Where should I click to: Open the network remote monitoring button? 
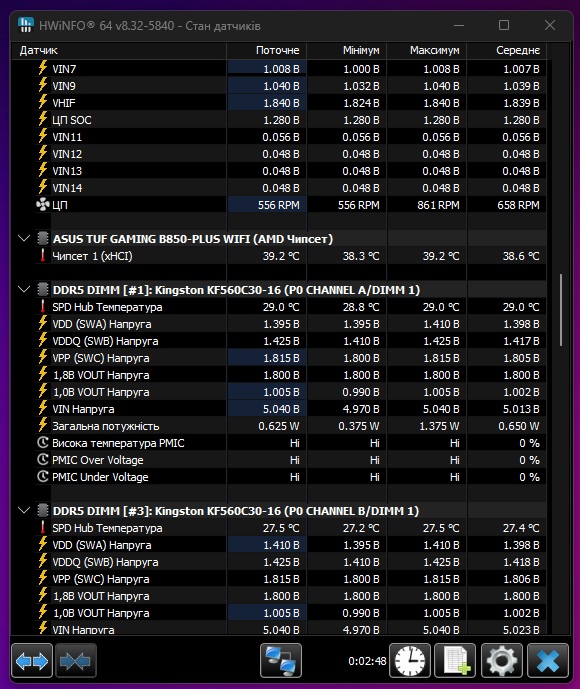pyautogui.click(x=281, y=661)
